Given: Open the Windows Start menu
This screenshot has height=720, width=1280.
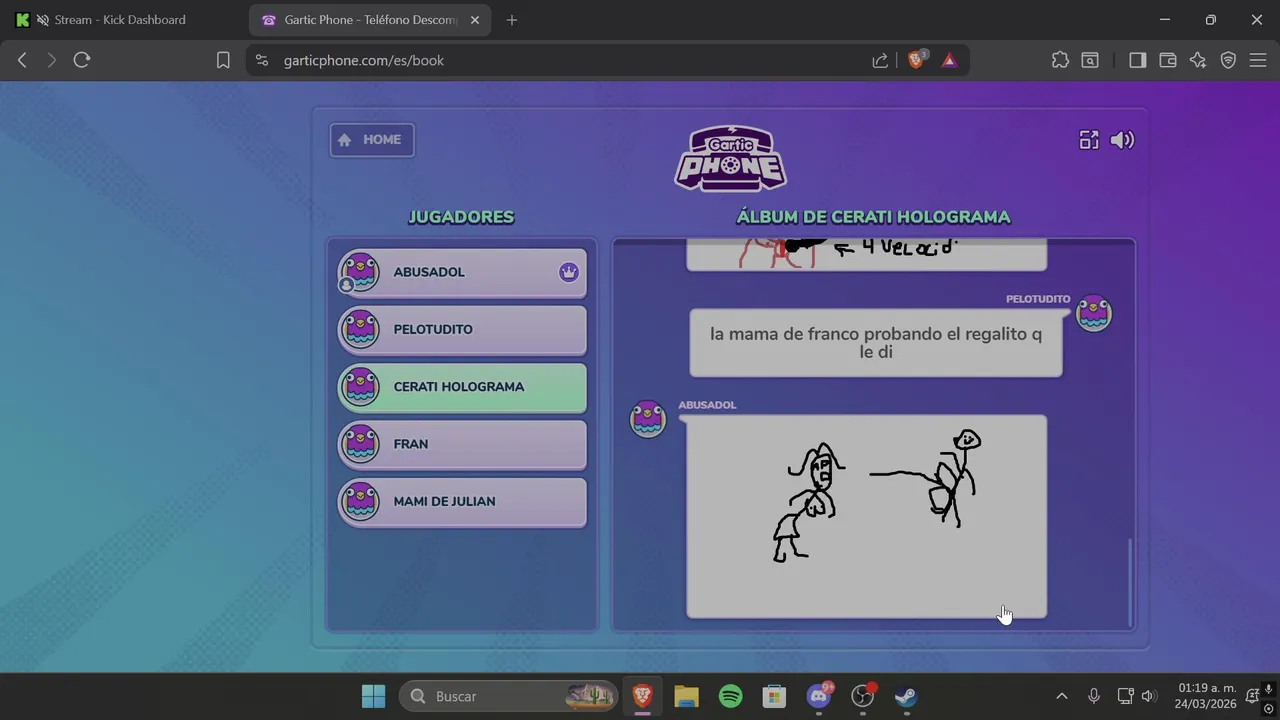Looking at the screenshot, I should (x=373, y=696).
